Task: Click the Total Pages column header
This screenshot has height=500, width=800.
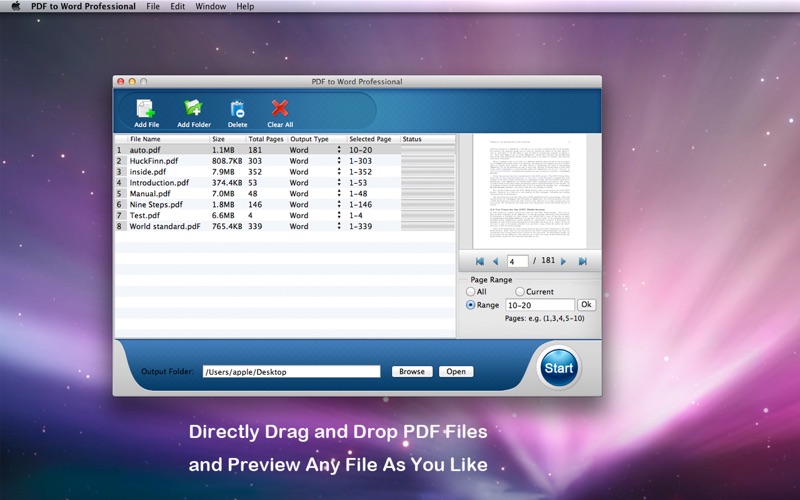Action: (x=267, y=139)
